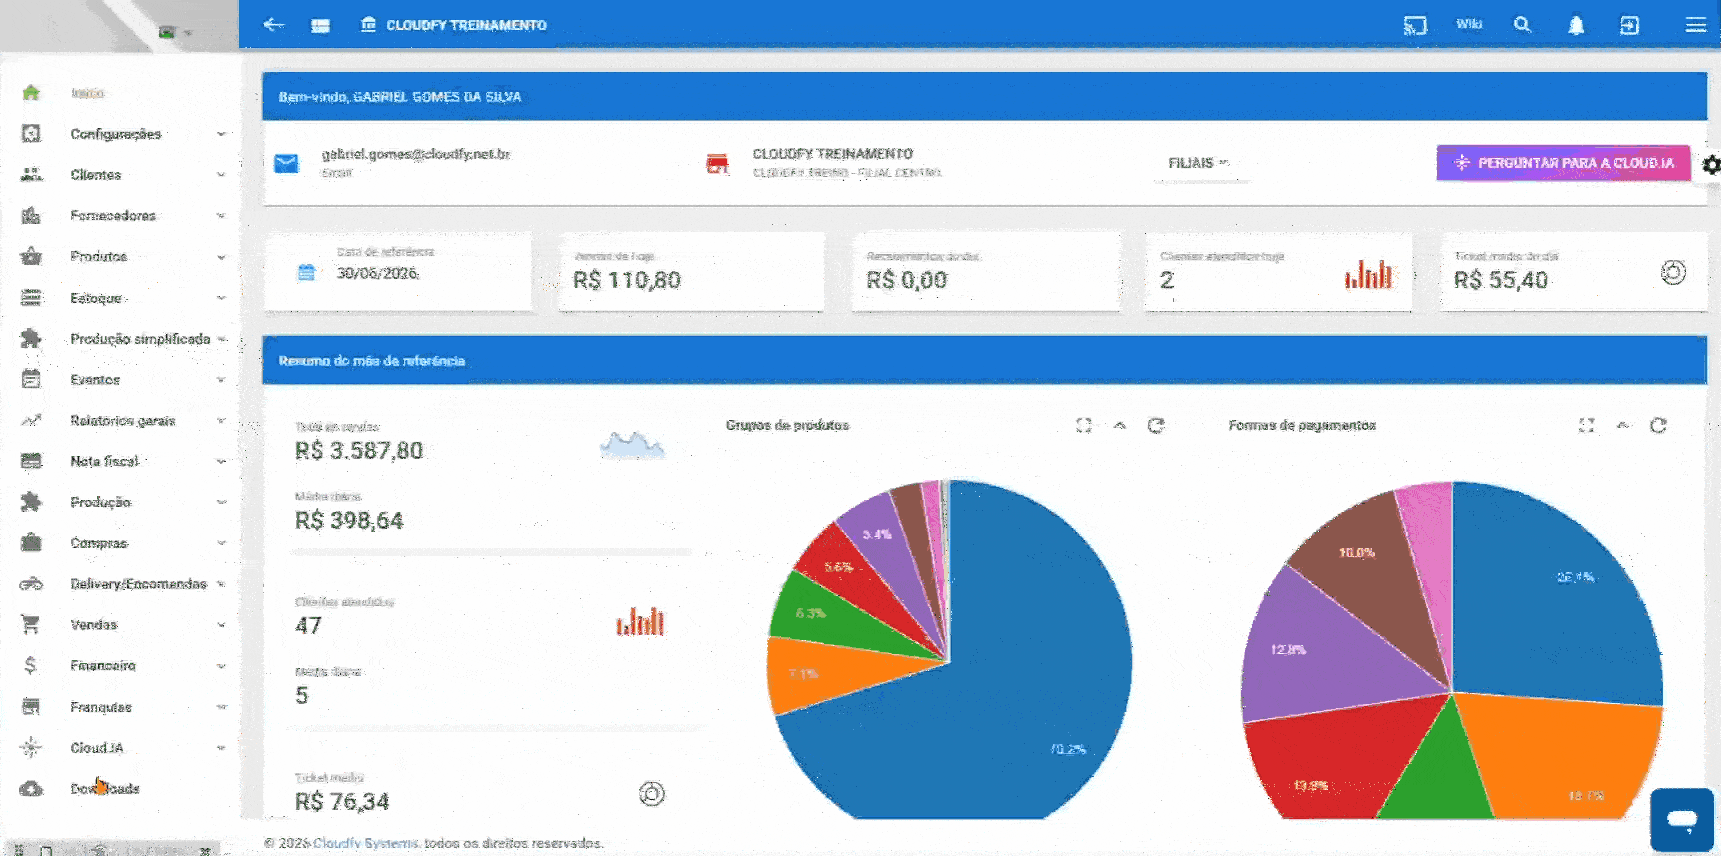Click the Vendas cart icon
This screenshot has width=1721, height=856.
pyautogui.click(x=31, y=625)
